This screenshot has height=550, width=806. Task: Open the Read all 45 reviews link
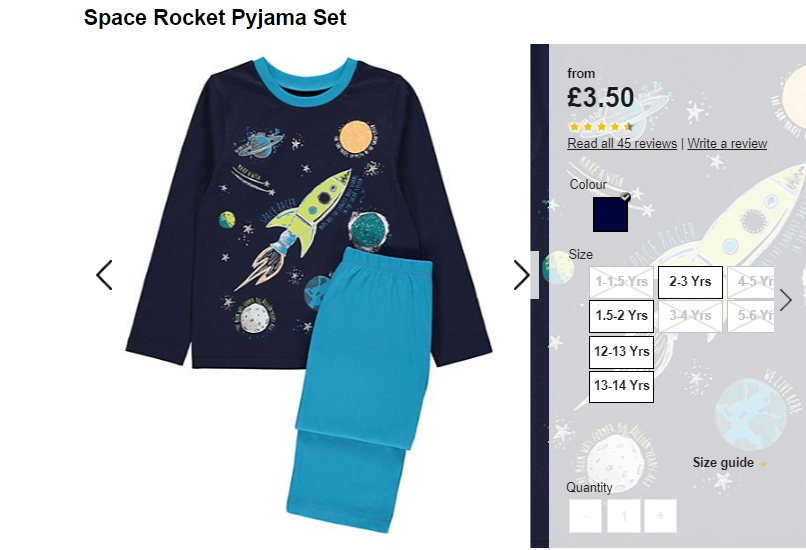(x=622, y=143)
